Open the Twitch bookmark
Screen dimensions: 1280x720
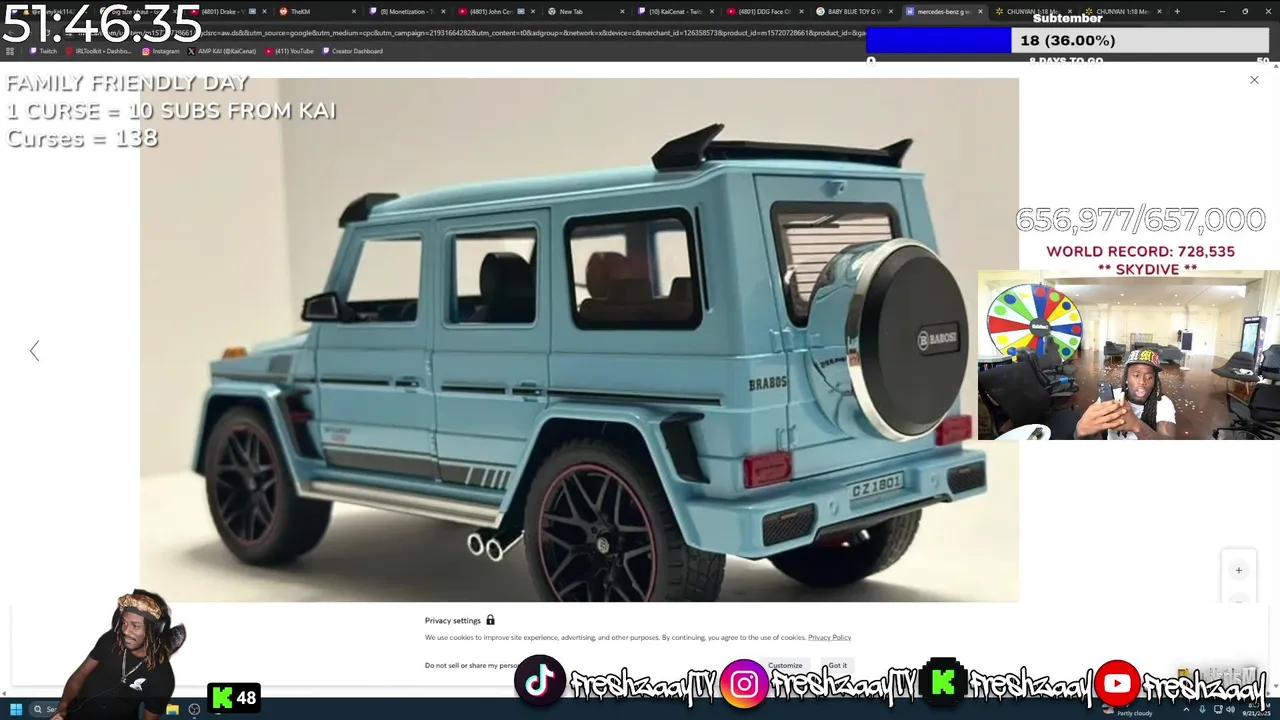pos(44,51)
